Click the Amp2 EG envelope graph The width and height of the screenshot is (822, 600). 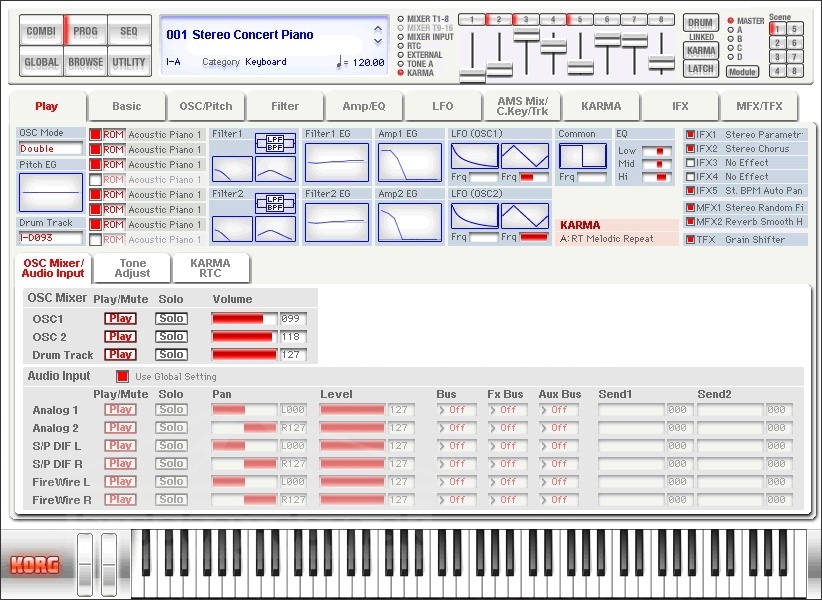(409, 222)
